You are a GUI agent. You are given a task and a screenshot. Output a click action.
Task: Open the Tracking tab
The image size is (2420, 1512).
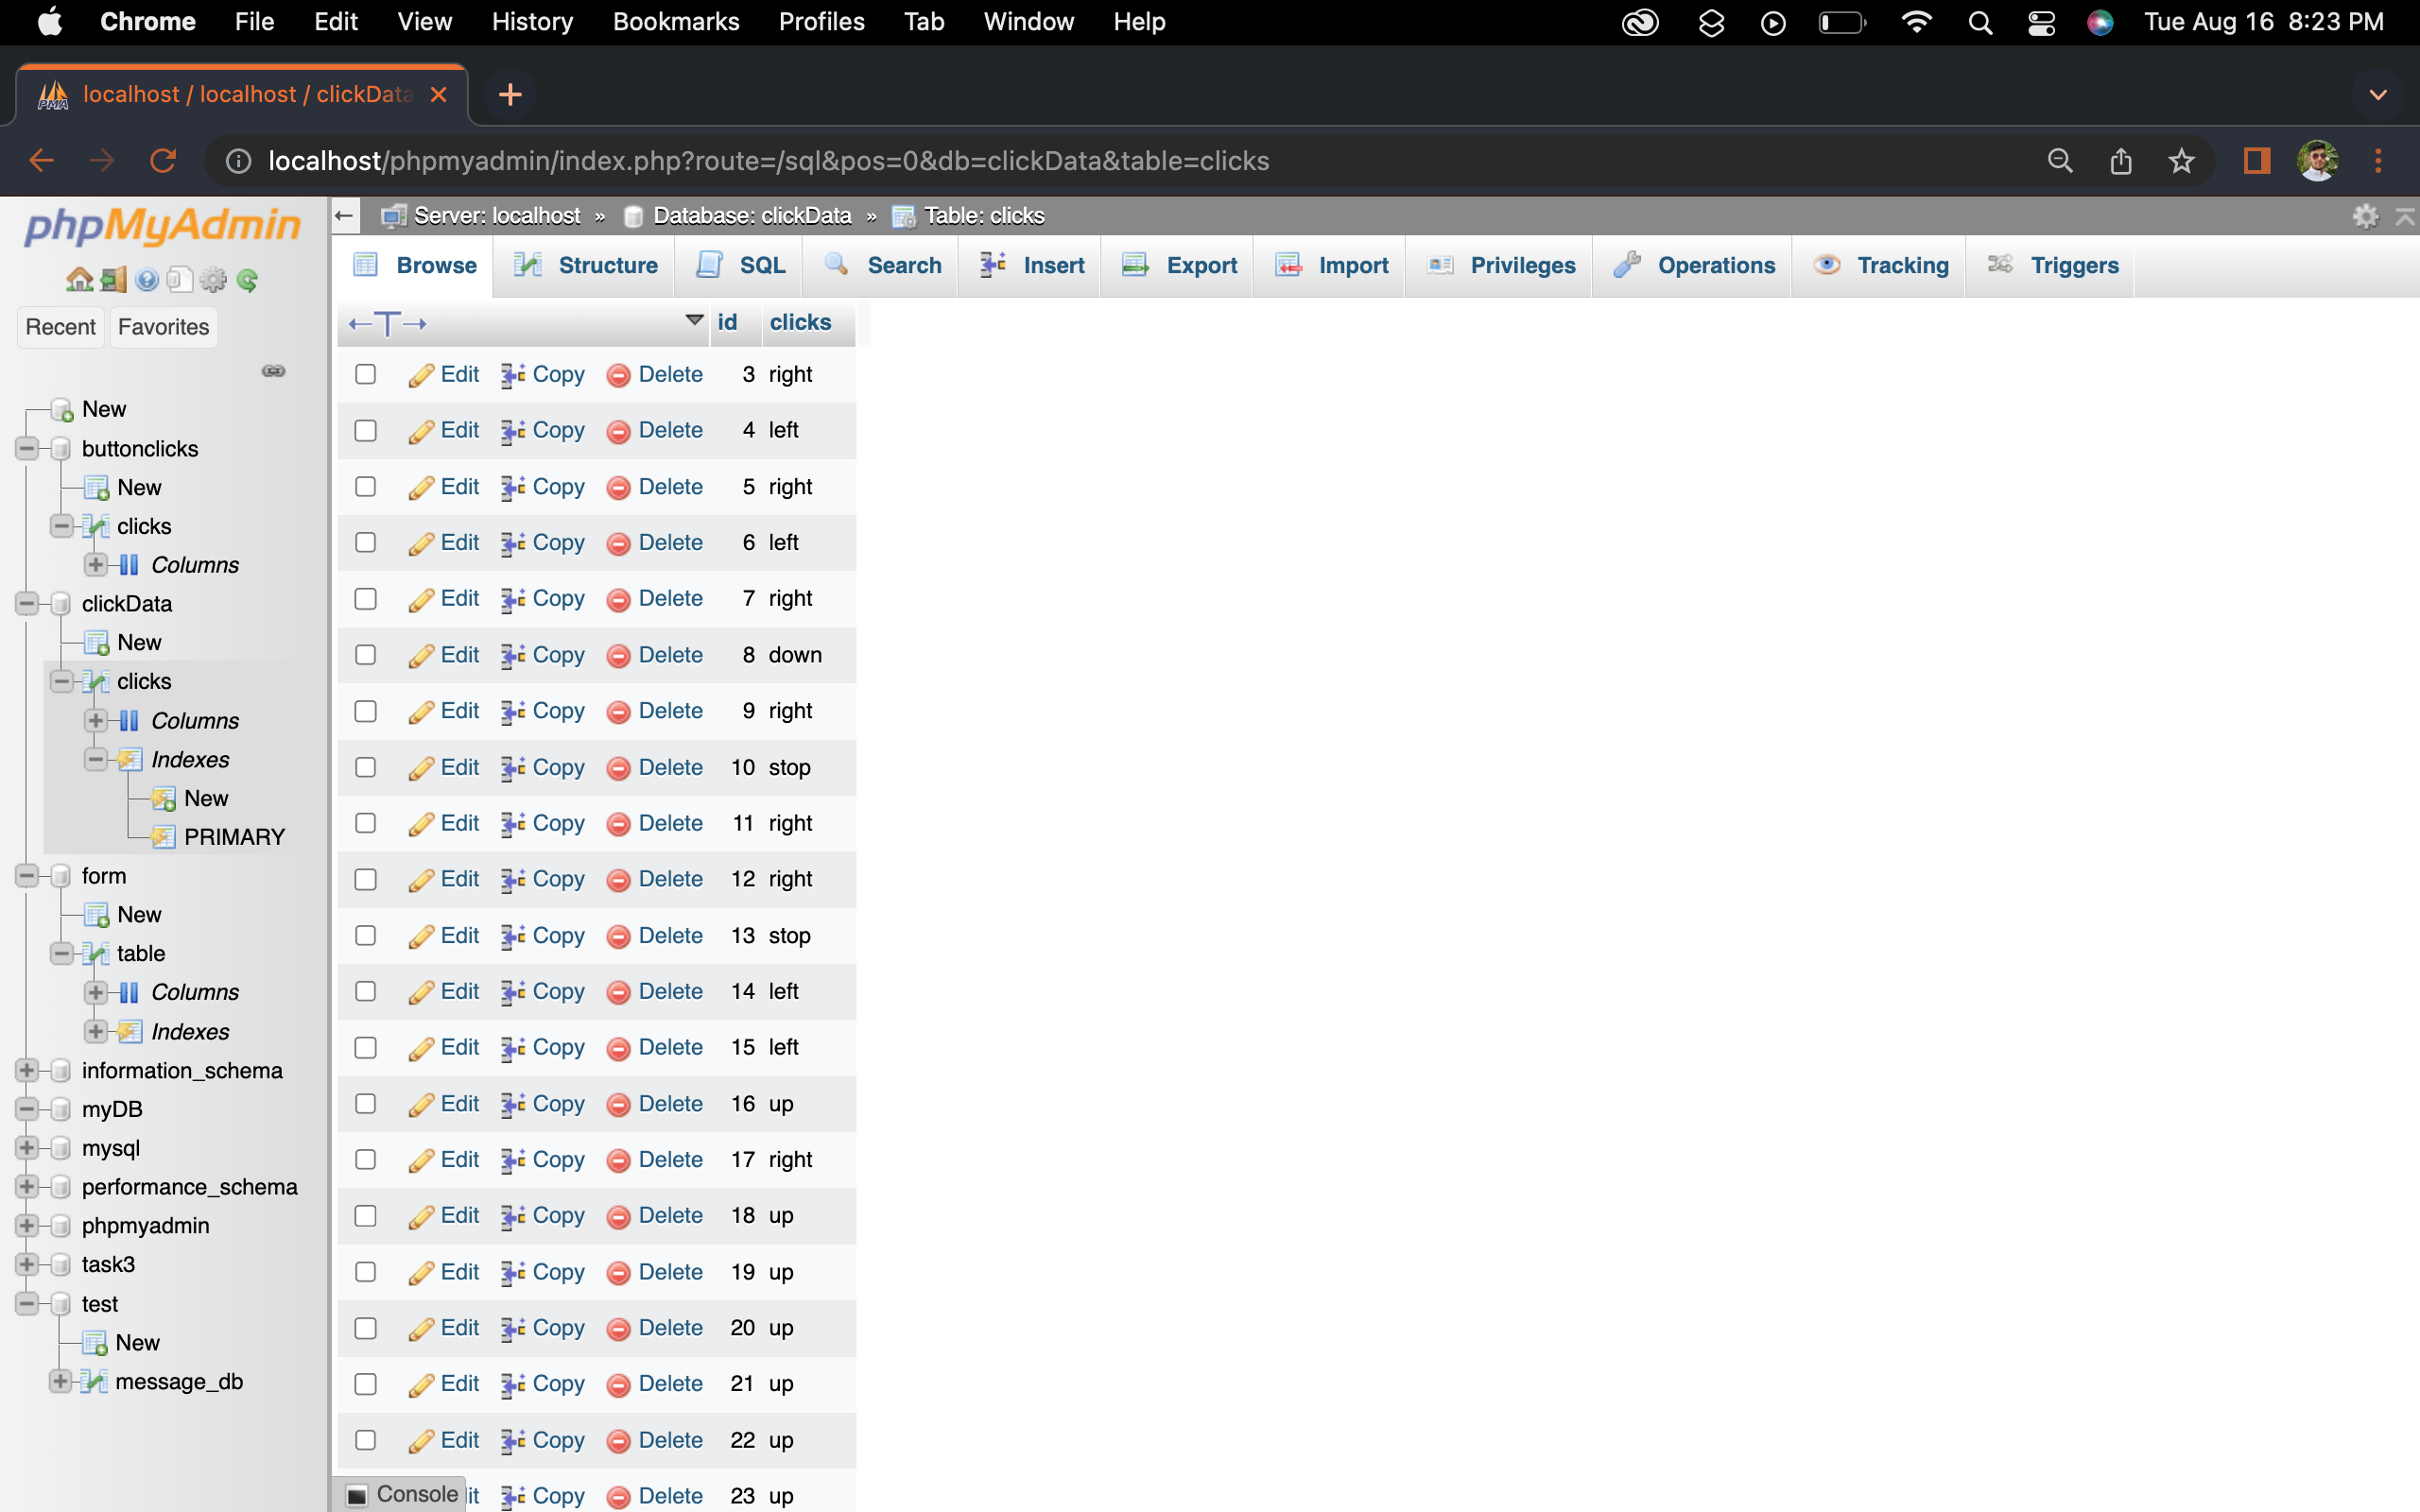pyautogui.click(x=1881, y=266)
